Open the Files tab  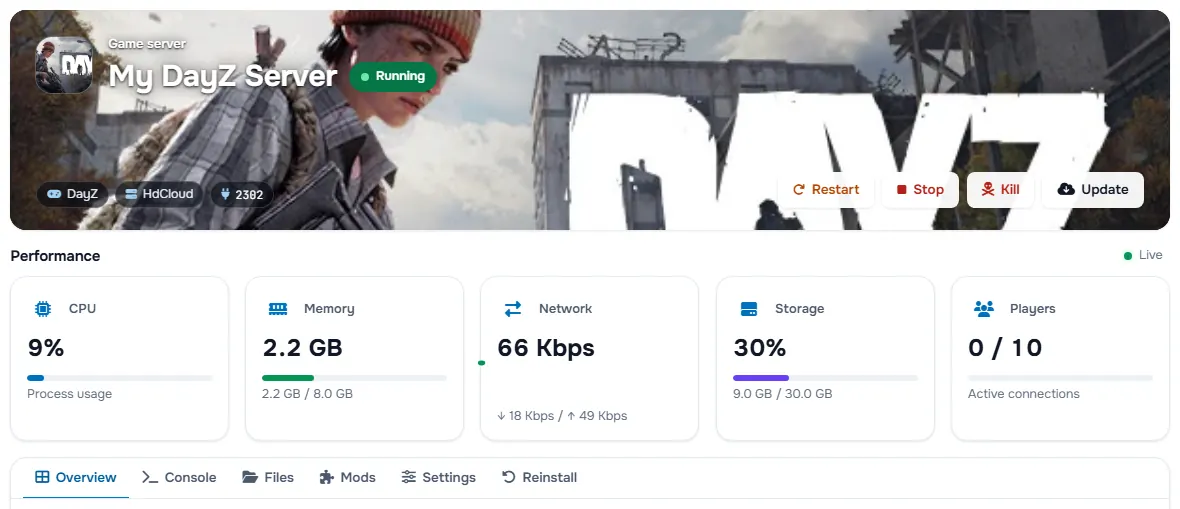[268, 477]
